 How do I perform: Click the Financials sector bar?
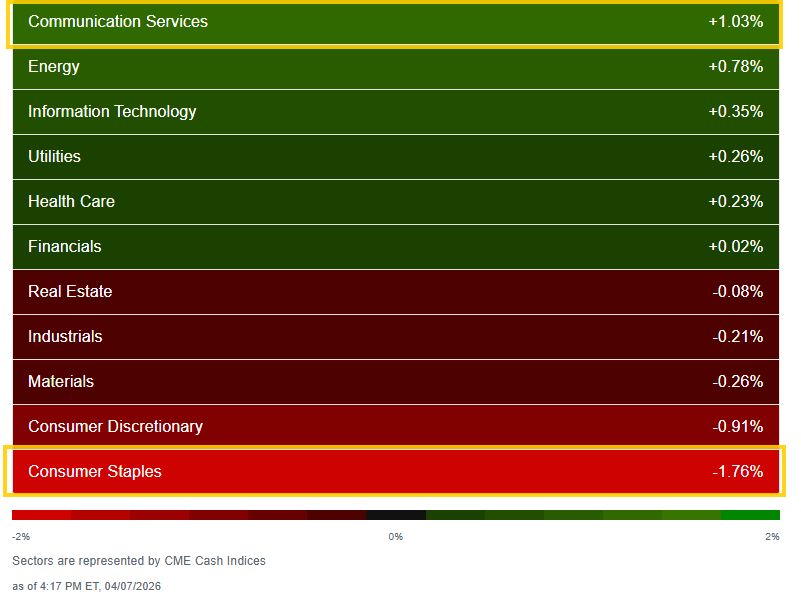(395, 246)
